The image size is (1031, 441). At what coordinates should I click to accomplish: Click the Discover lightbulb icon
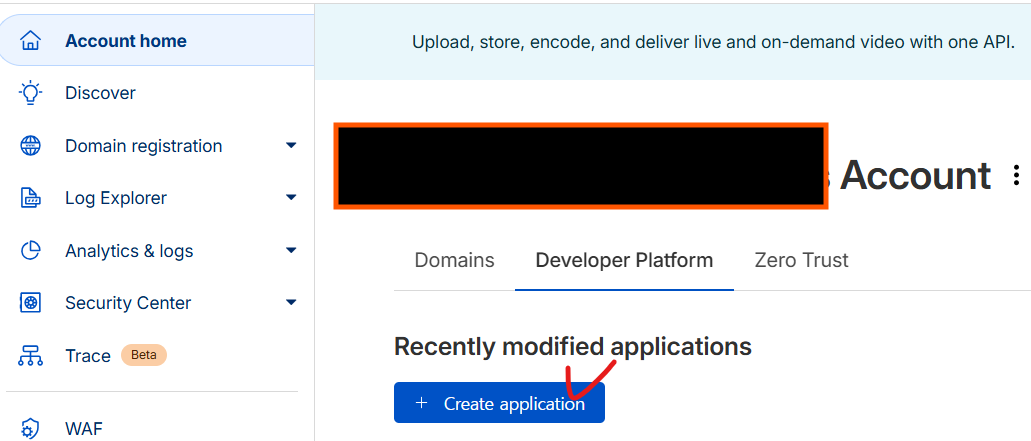point(30,93)
